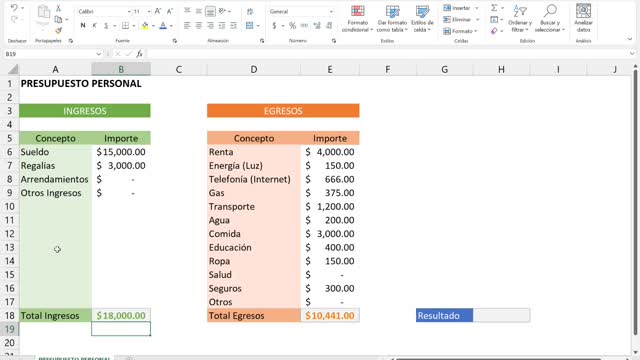Select the Format Painter brush icon
The width and height of the screenshot is (640, 360).
point(58,30)
